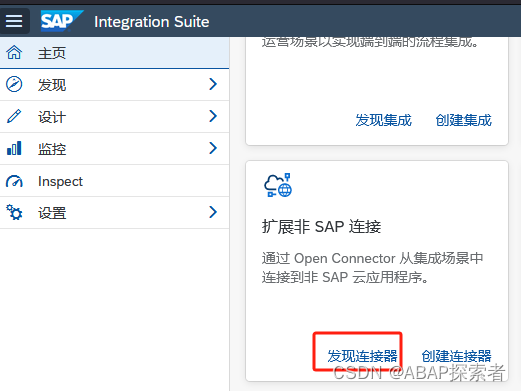Open the 发现 navigation item
The width and height of the screenshot is (521, 391).
click(x=114, y=85)
